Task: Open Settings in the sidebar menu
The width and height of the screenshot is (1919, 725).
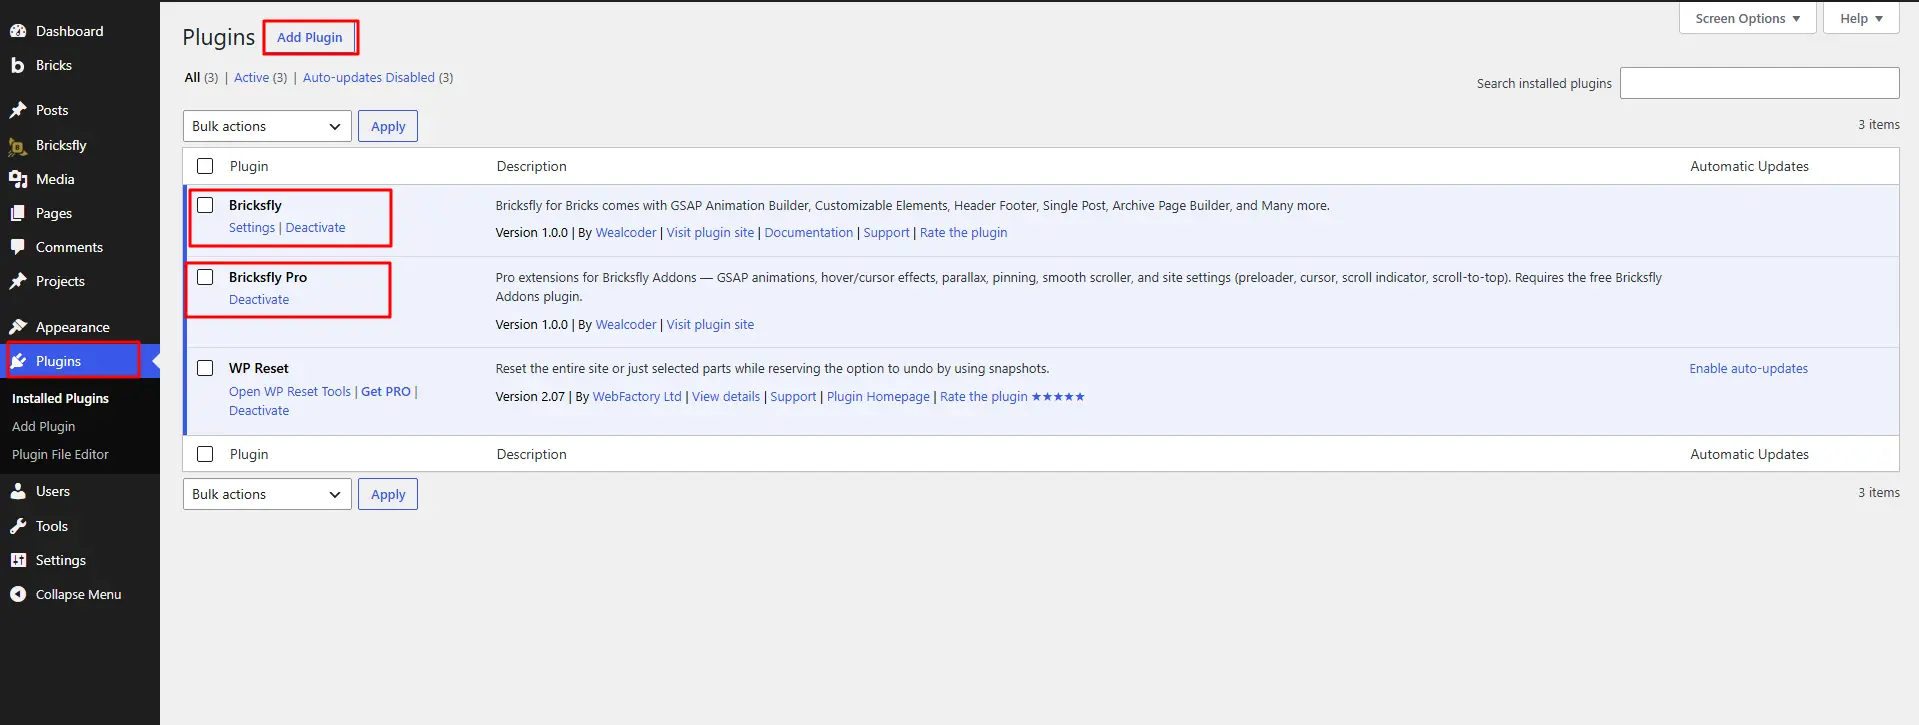Action: coord(61,560)
